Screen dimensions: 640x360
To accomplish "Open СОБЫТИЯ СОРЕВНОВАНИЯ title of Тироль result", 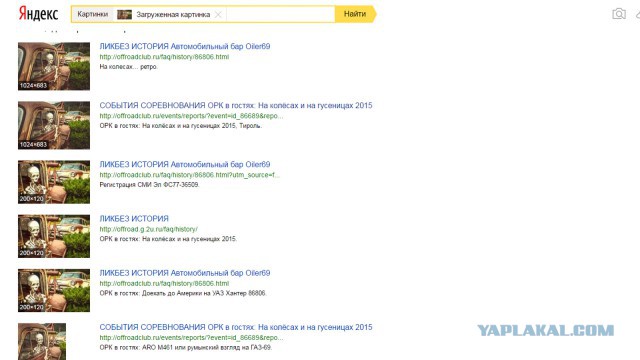I will coord(236,105).
